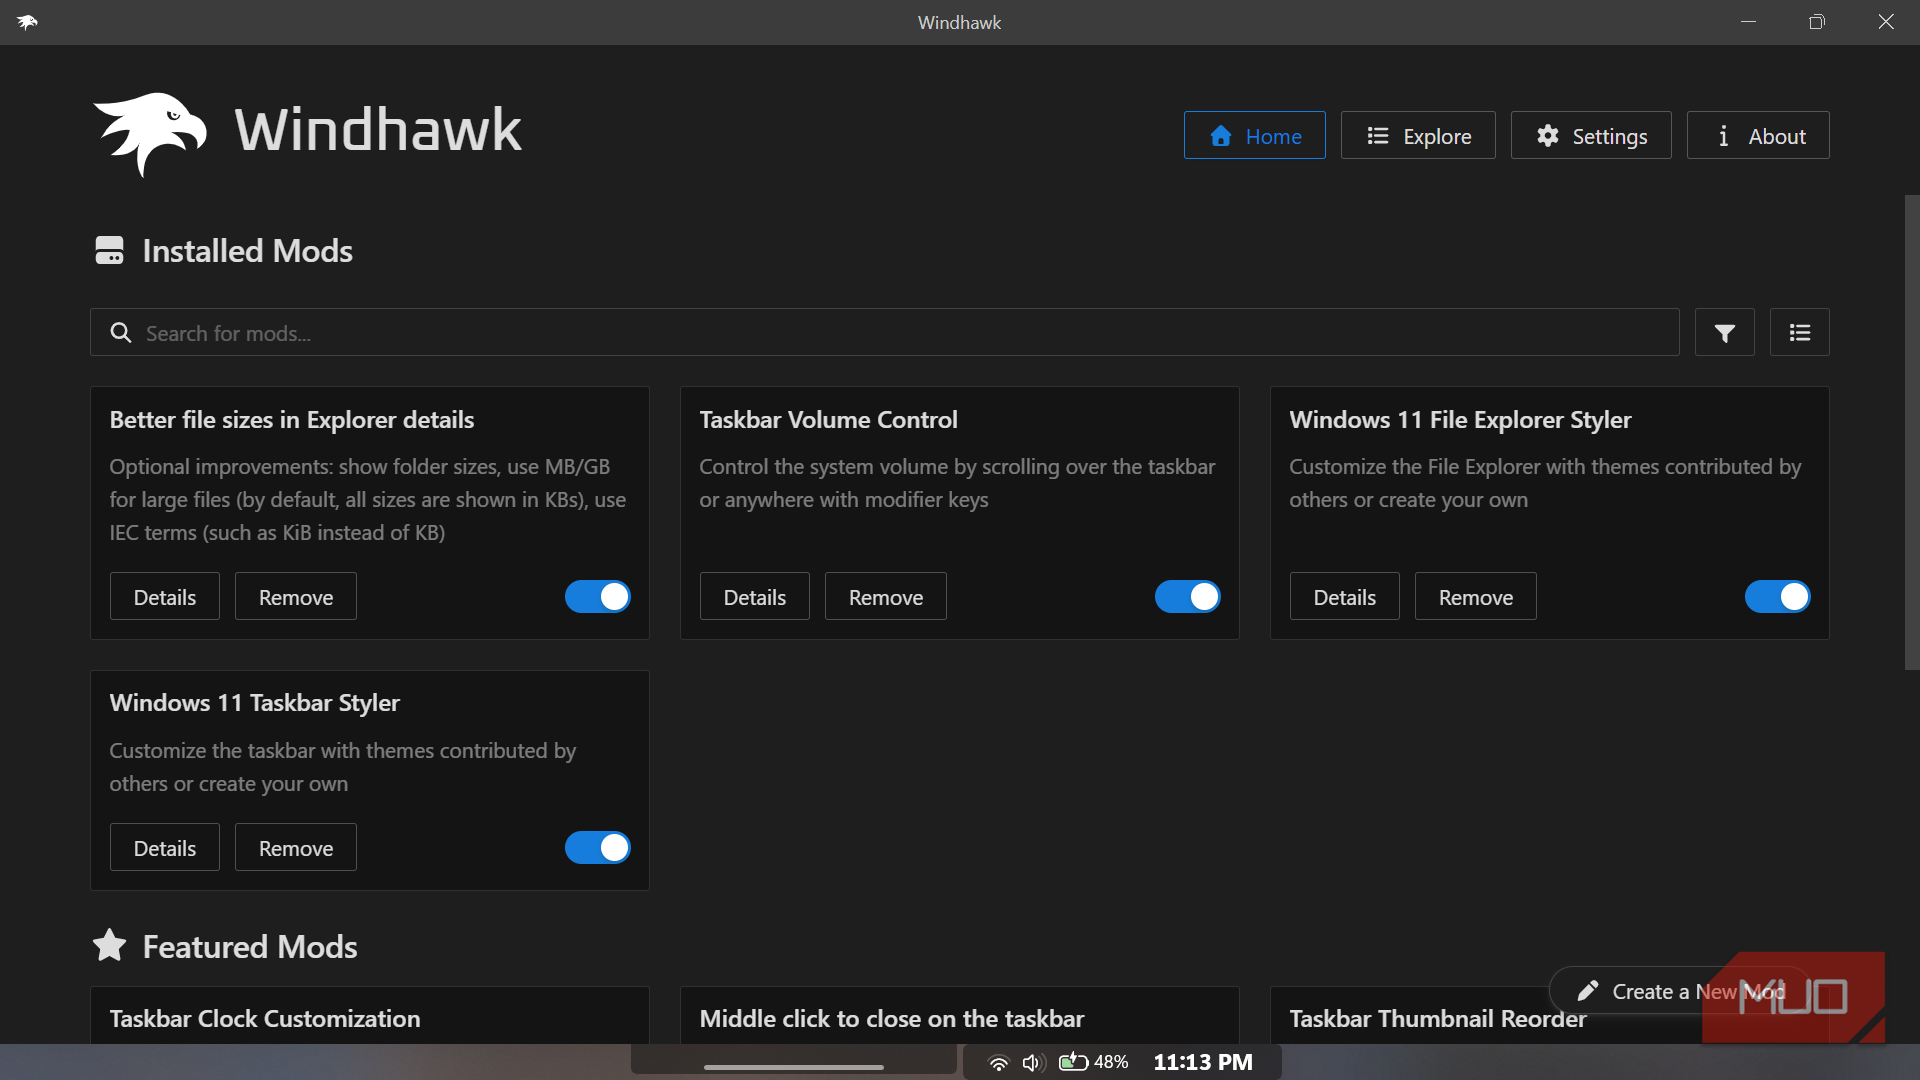Screen dimensions: 1920x1080
Task: Open the About tab
Action: [1758, 136]
